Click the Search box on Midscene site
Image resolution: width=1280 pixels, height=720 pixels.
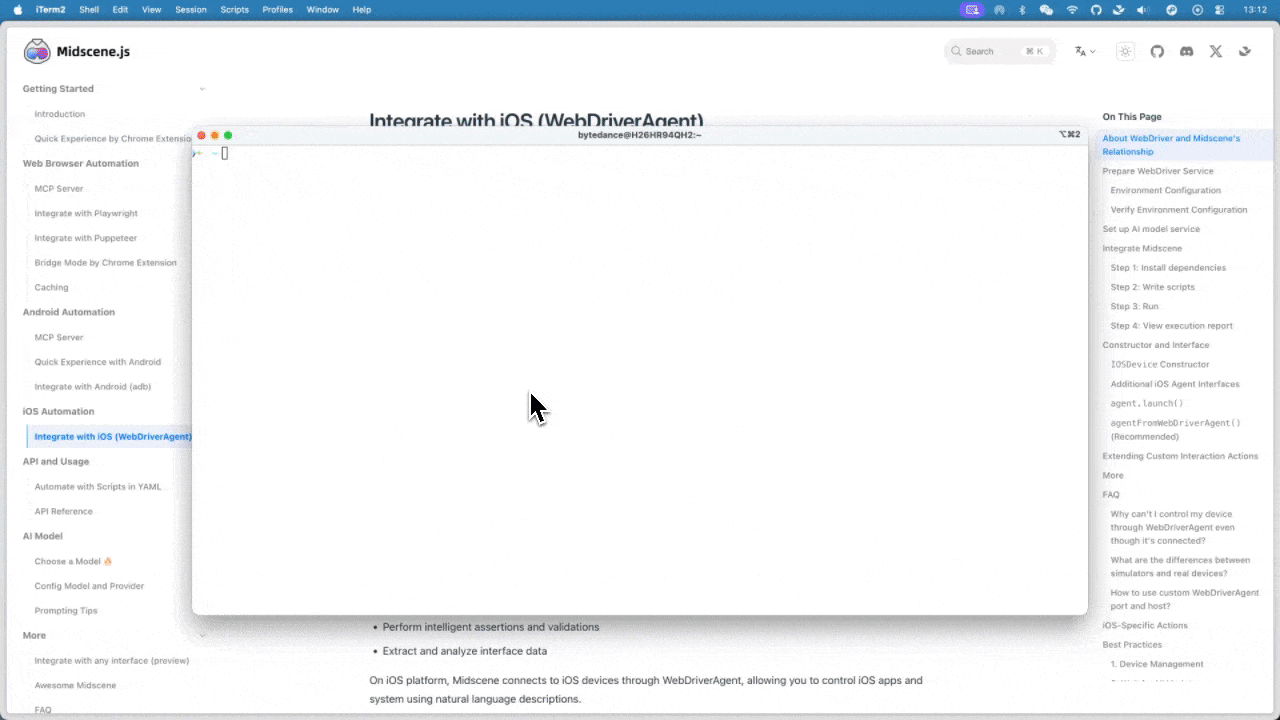click(x=999, y=51)
